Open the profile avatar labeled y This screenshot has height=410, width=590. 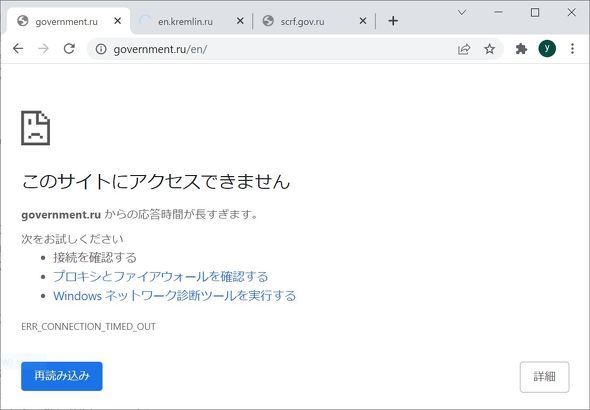point(547,49)
